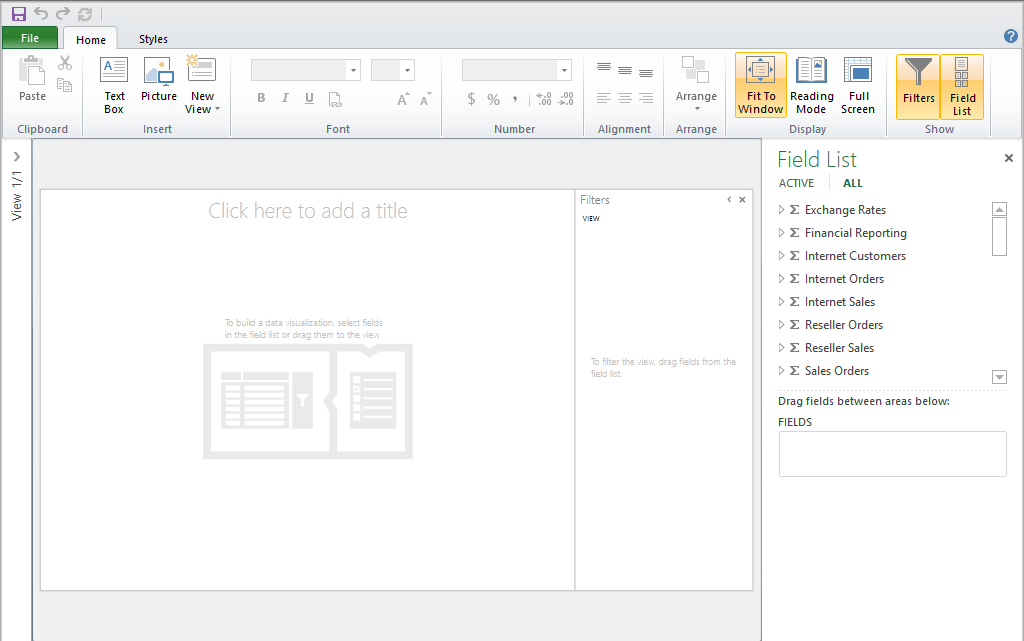Click the New View button

(x=202, y=85)
